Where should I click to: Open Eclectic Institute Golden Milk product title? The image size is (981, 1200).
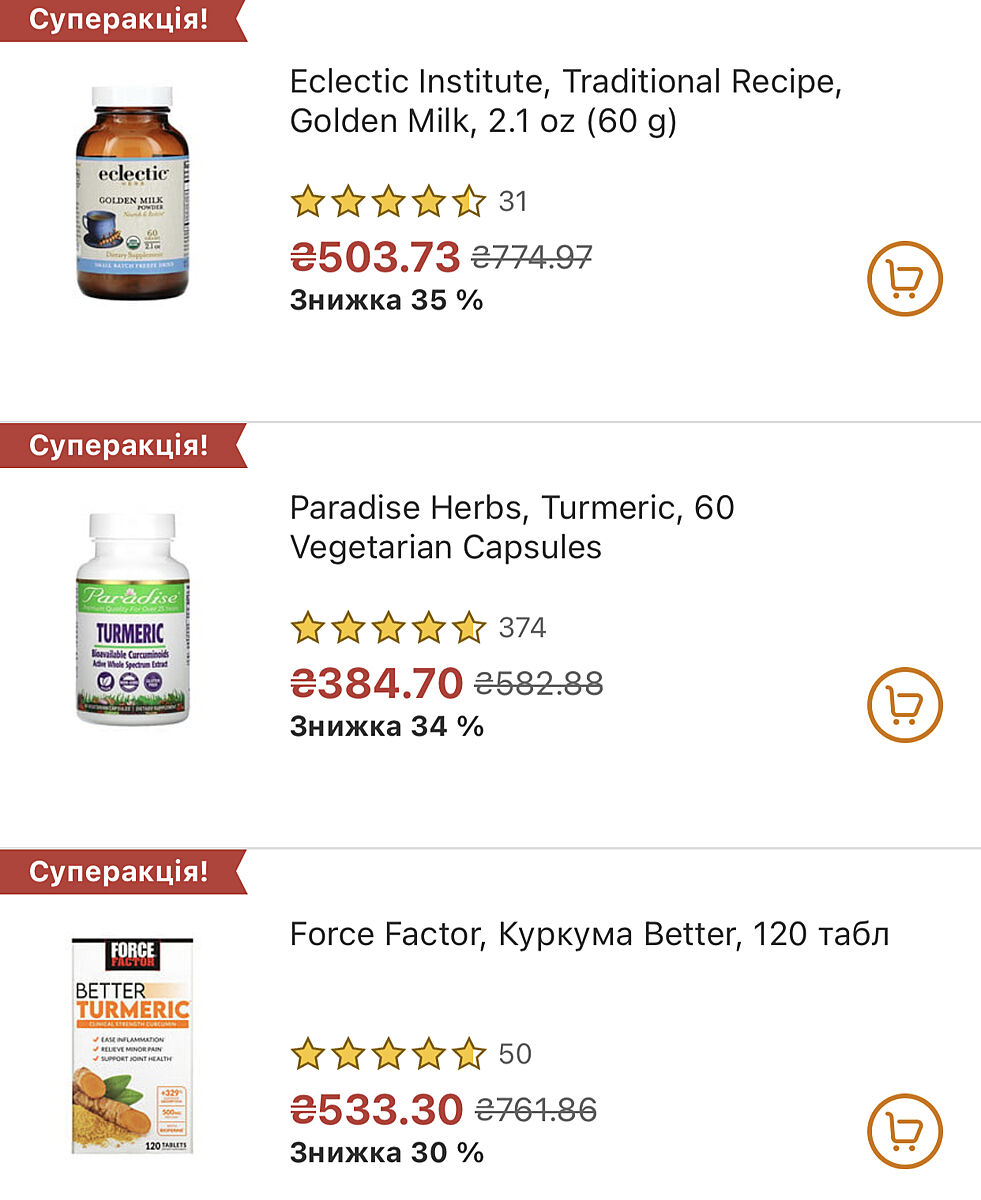565,101
